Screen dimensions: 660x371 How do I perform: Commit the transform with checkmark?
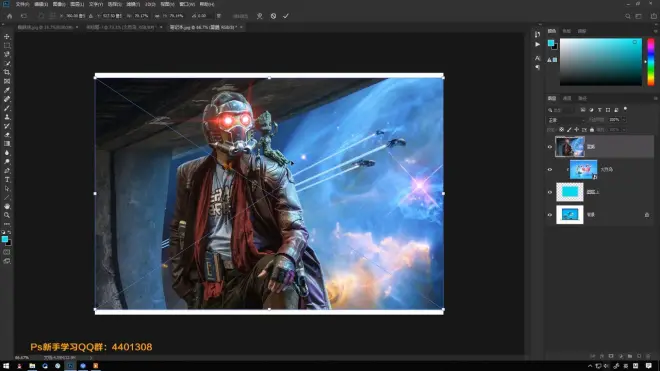tap(286, 16)
